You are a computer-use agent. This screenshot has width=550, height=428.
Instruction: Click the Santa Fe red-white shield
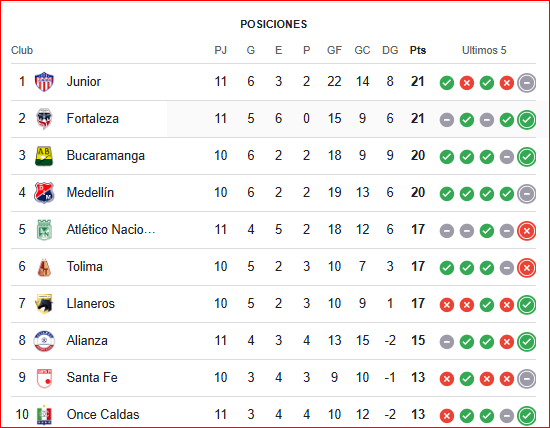(x=44, y=378)
